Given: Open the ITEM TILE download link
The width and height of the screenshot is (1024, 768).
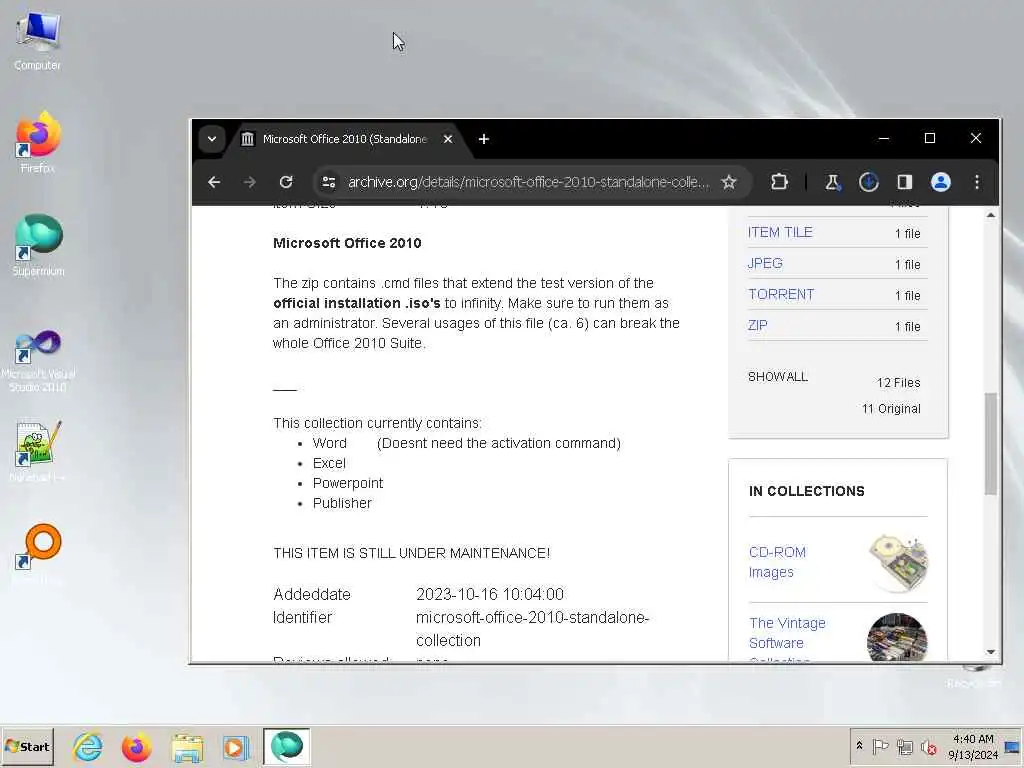Looking at the screenshot, I should (780, 232).
